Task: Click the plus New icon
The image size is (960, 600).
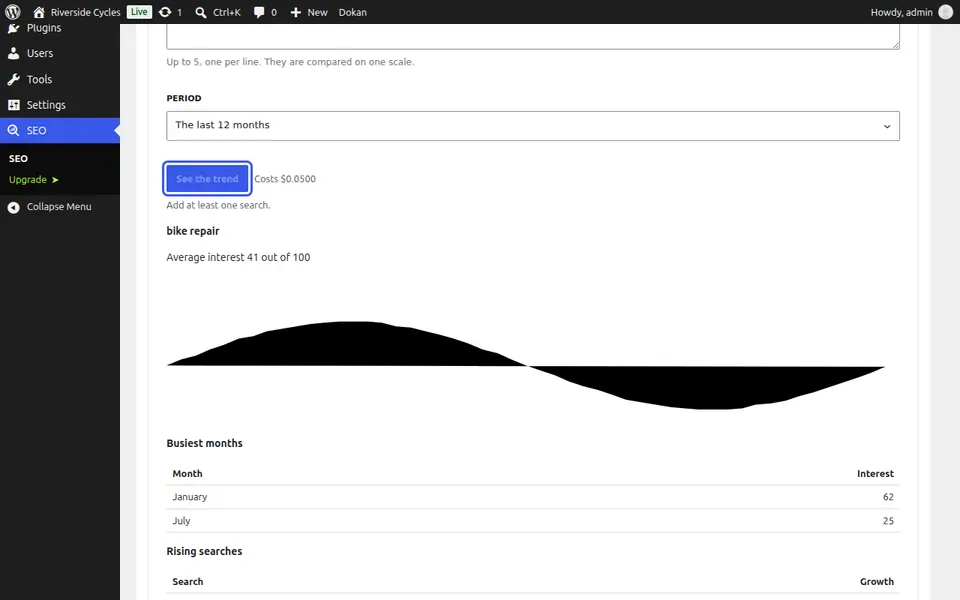Action: click(296, 12)
